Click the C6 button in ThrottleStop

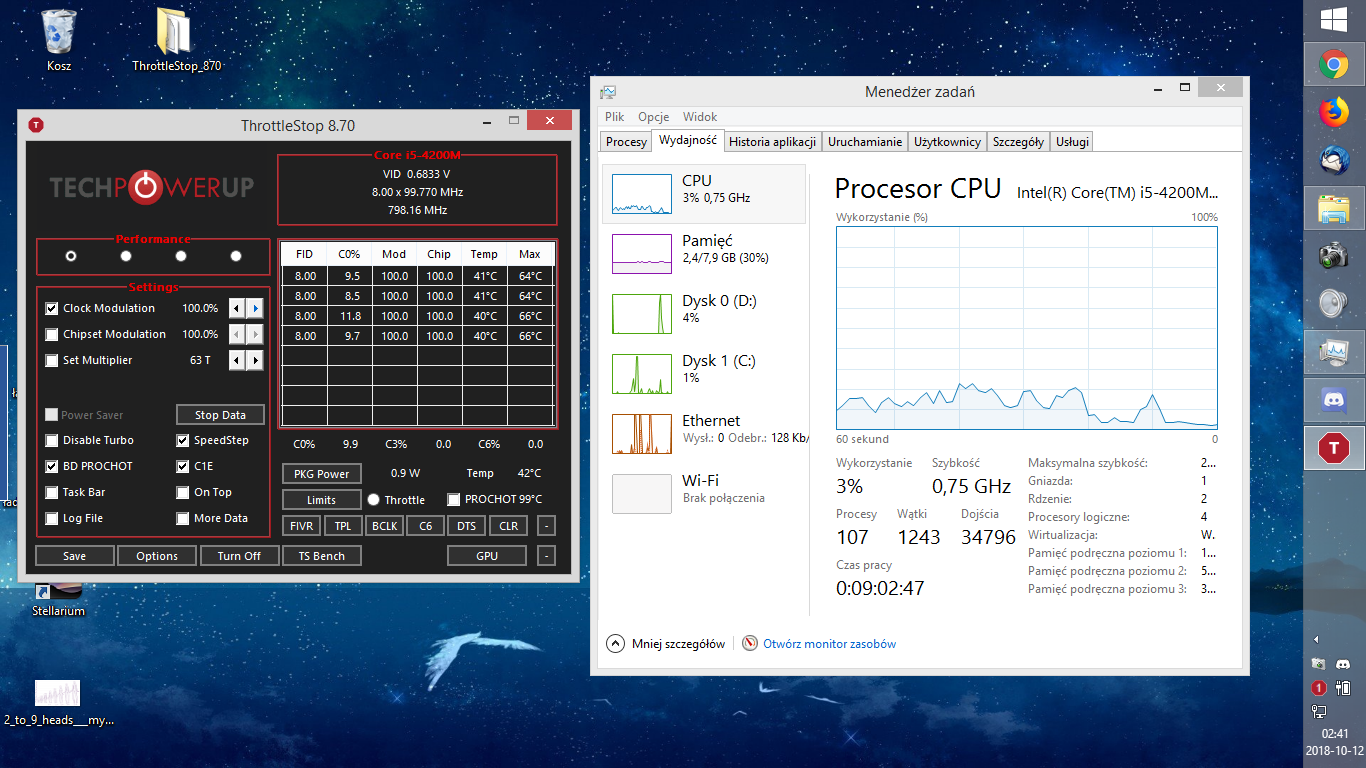[426, 525]
